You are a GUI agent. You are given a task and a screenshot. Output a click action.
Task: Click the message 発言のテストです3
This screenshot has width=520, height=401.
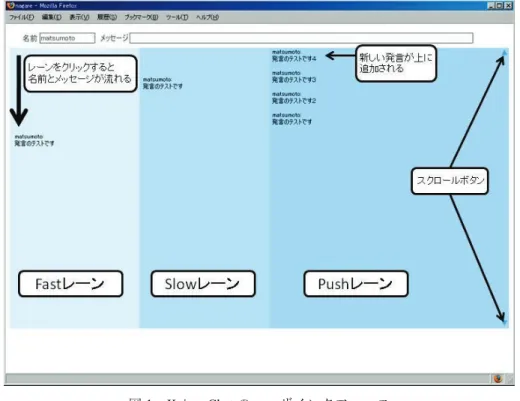tap(294, 80)
